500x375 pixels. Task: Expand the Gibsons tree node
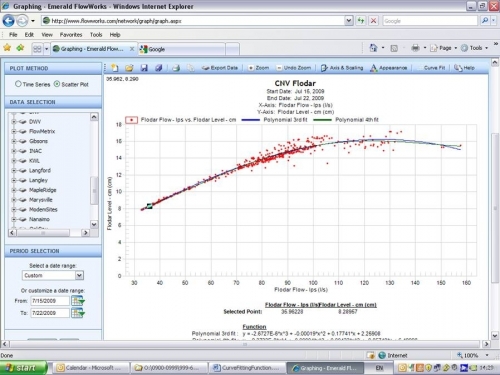pyautogui.click(x=14, y=141)
